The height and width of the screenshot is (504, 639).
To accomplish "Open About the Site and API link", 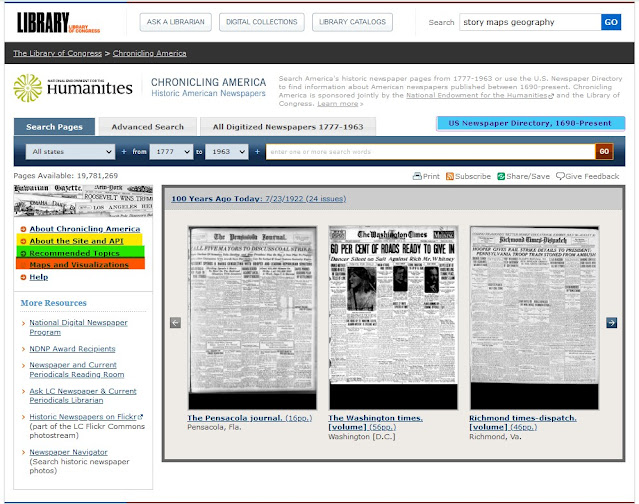I will [76, 241].
